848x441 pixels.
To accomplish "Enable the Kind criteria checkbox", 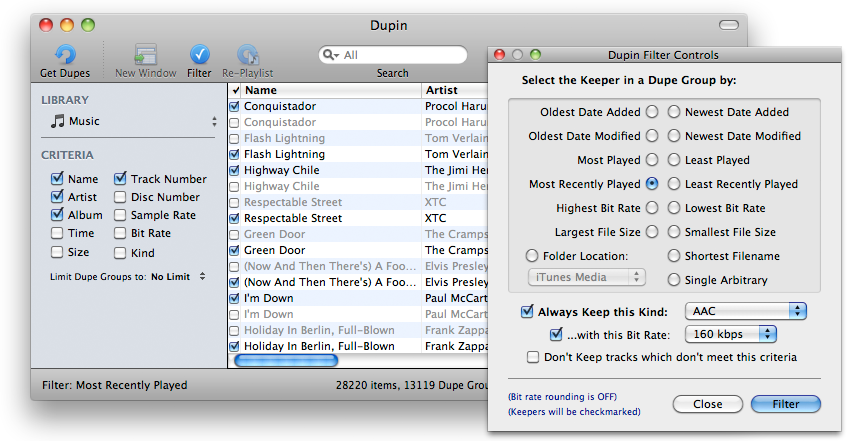I will click(120, 253).
